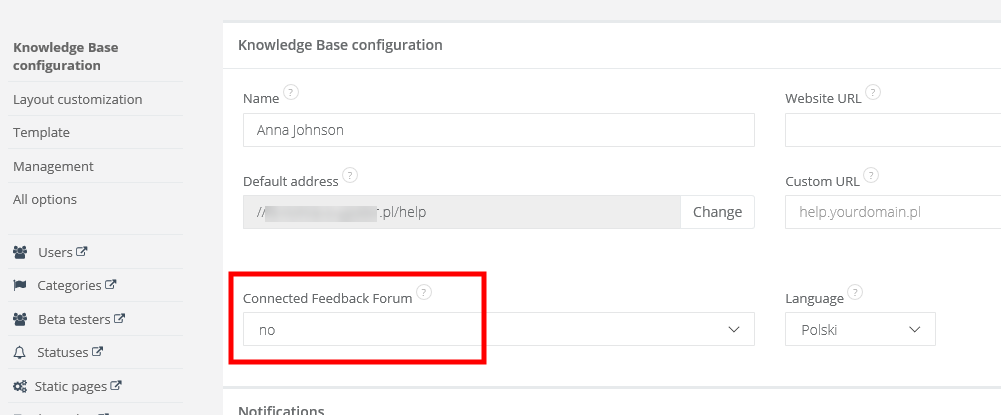Click the Users people icon in sidebar
This screenshot has width=1001, height=415.
20,252
